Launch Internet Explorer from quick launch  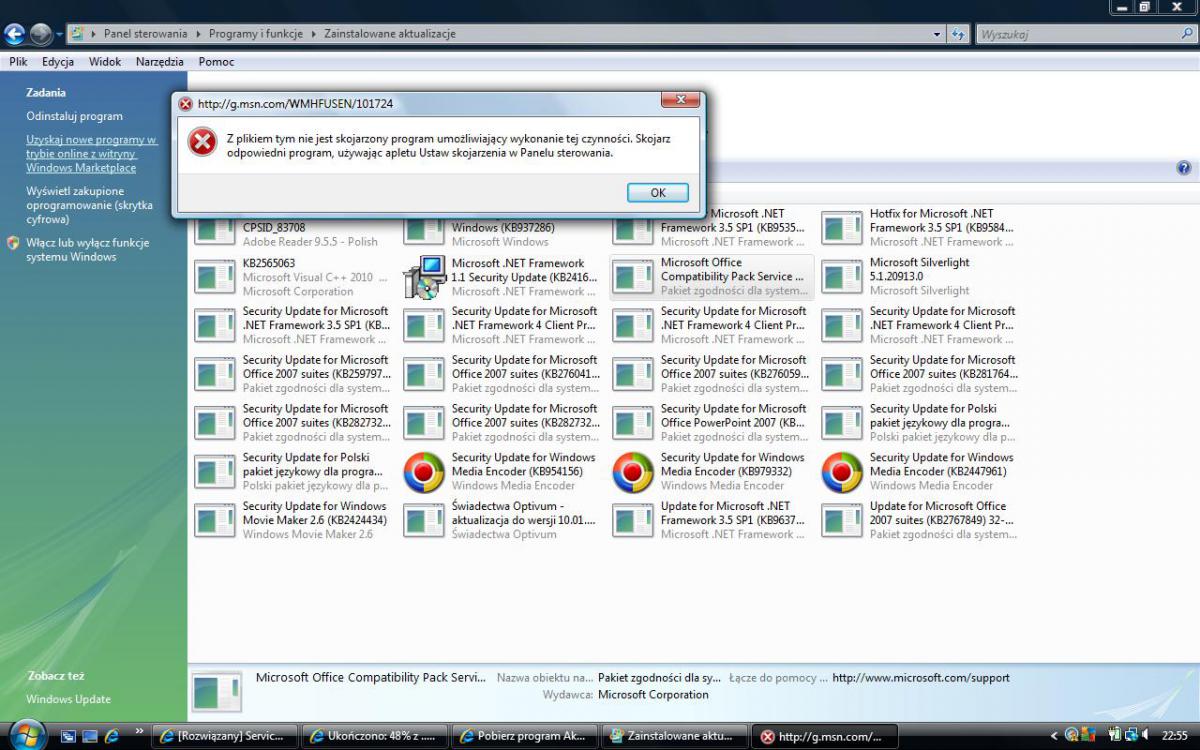[112, 736]
